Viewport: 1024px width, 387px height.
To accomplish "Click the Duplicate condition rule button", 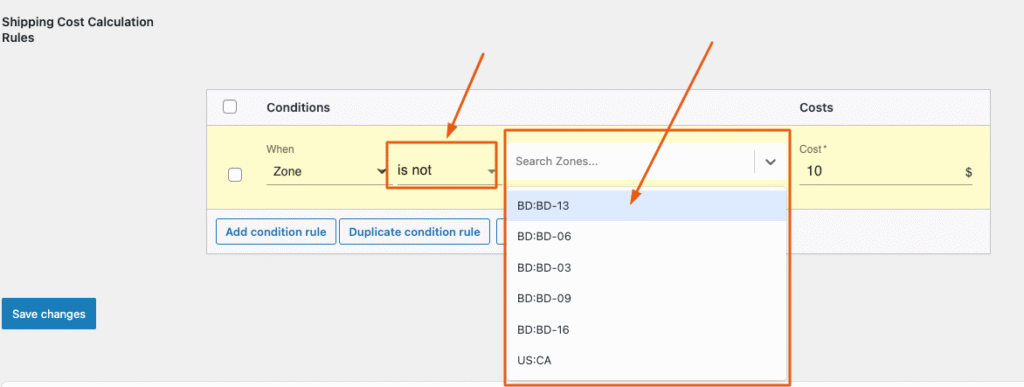I will [414, 232].
